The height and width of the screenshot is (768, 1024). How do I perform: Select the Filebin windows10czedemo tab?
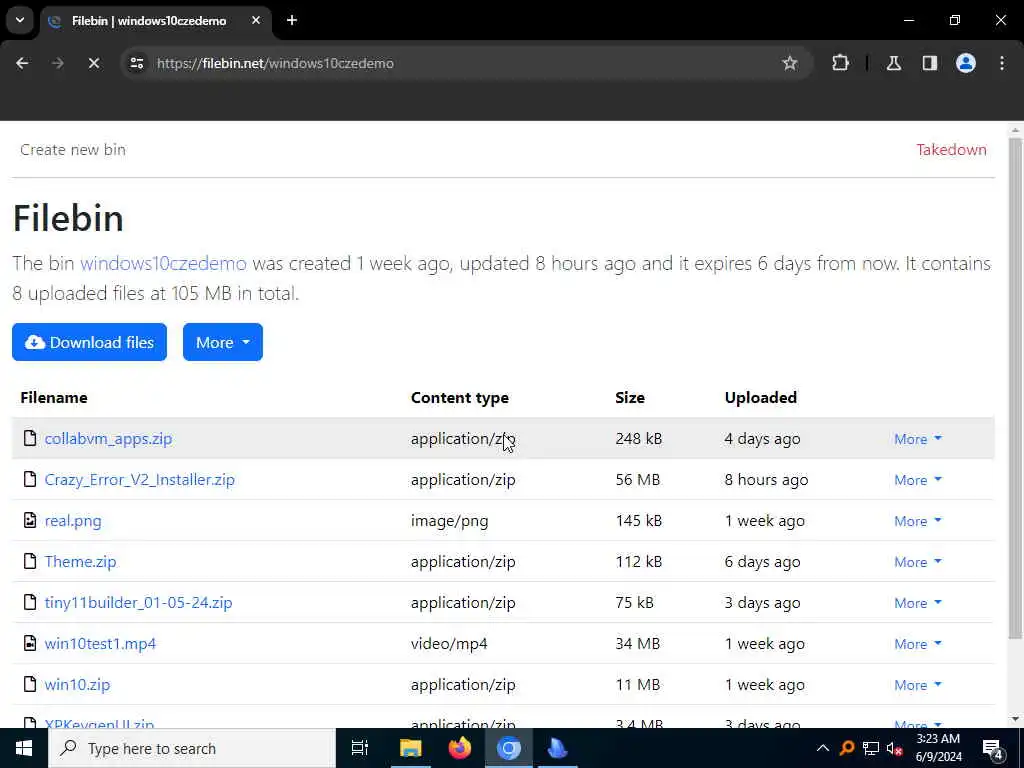click(x=155, y=21)
